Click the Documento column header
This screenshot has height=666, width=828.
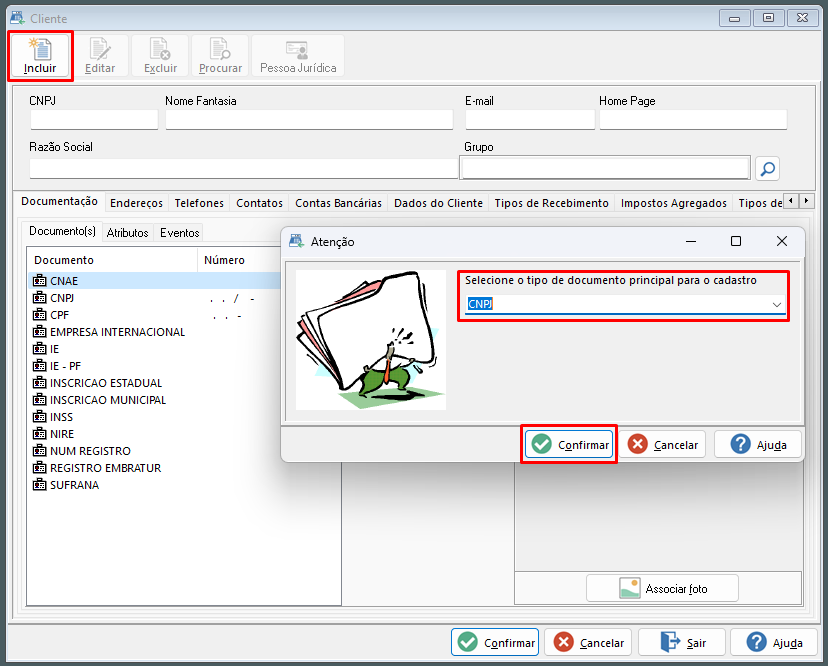click(112, 260)
